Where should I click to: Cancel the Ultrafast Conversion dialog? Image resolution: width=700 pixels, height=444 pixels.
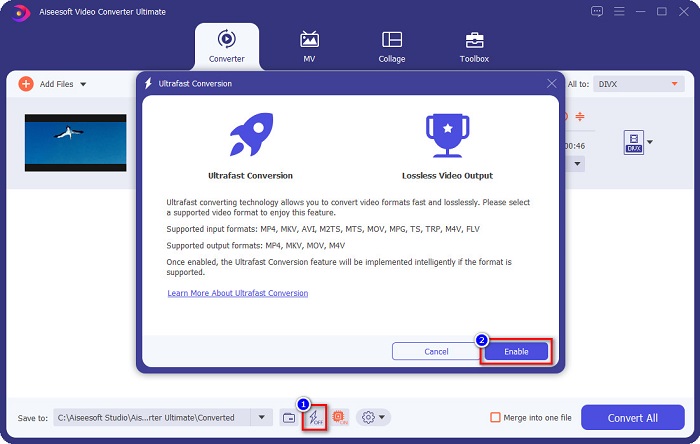point(436,352)
